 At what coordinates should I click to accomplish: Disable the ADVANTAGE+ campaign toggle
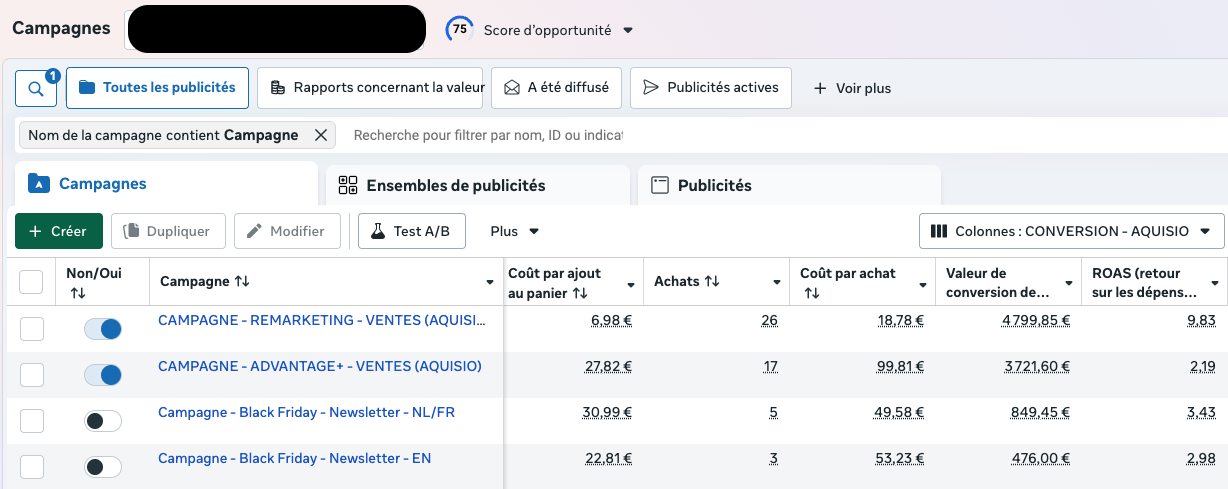103,375
